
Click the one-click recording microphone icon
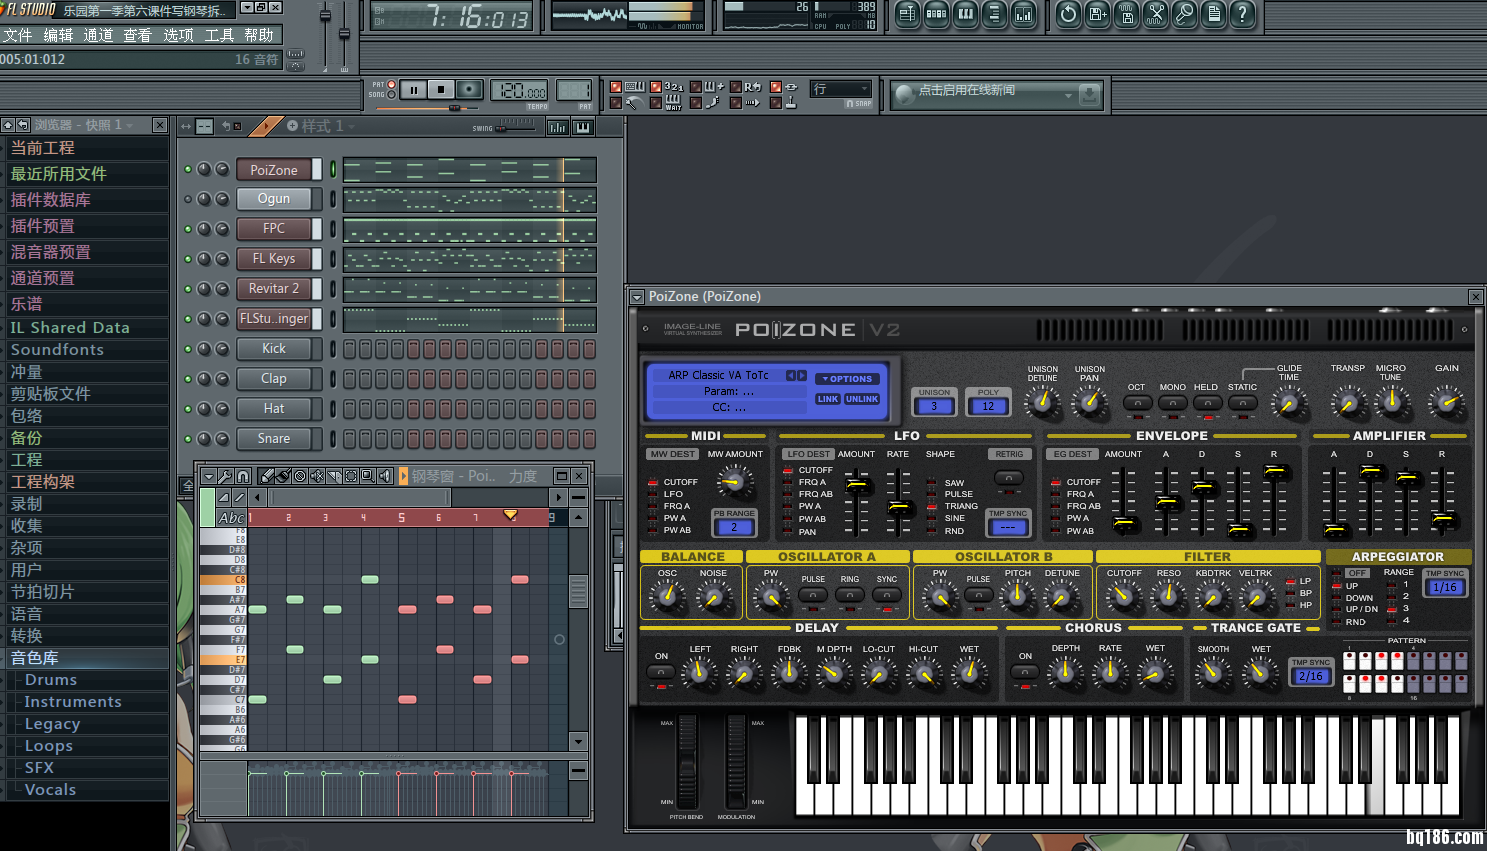(1185, 14)
